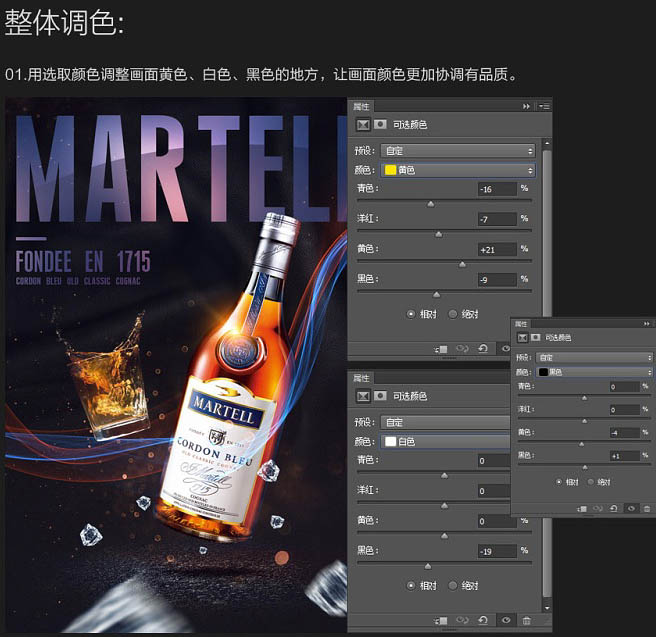Image resolution: width=656 pixels, height=637 pixels.
Task: Click Selective Color icon in white (白色) panel
Action: [x=363, y=396]
